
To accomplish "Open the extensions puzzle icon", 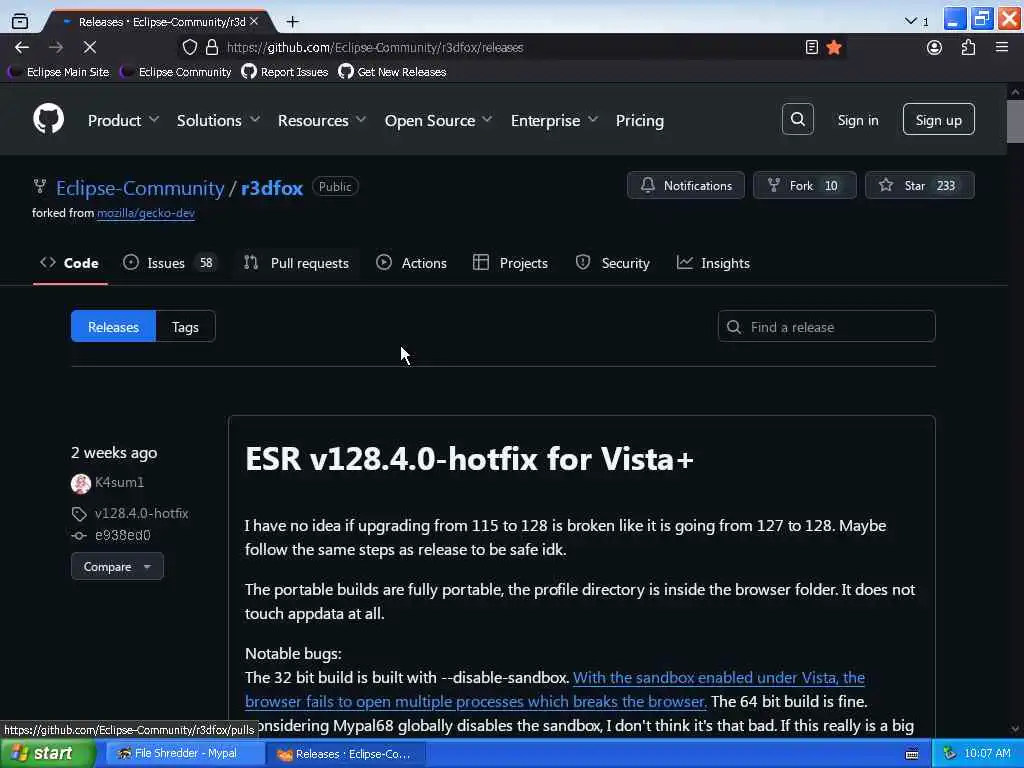I will [x=968, y=47].
